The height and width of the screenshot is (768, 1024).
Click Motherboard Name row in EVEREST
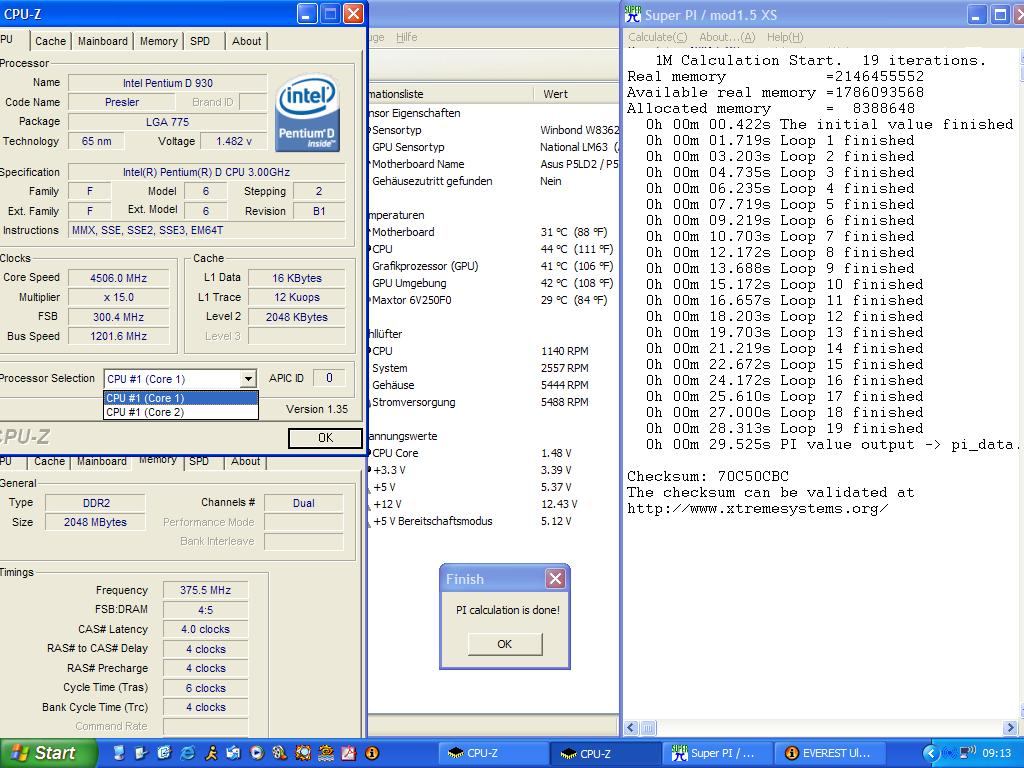pos(494,164)
